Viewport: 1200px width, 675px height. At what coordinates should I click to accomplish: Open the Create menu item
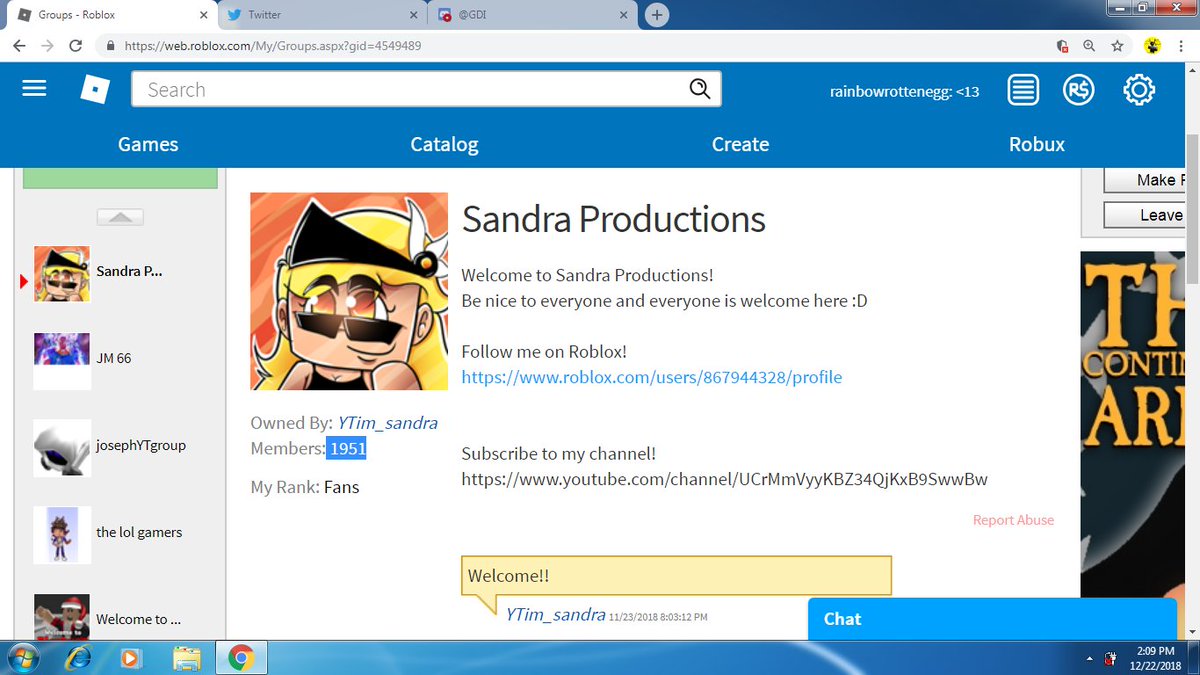pyautogui.click(x=740, y=144)
